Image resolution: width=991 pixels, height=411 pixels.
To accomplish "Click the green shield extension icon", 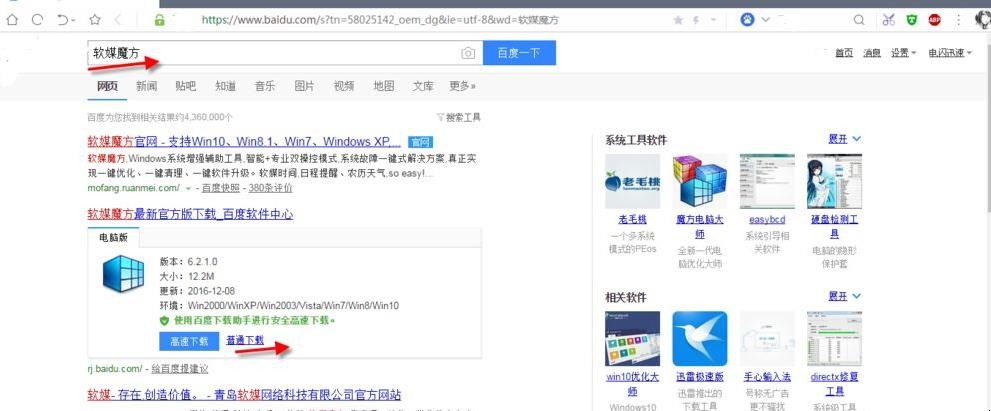I will pyautogui.click(x=911, y=20).
